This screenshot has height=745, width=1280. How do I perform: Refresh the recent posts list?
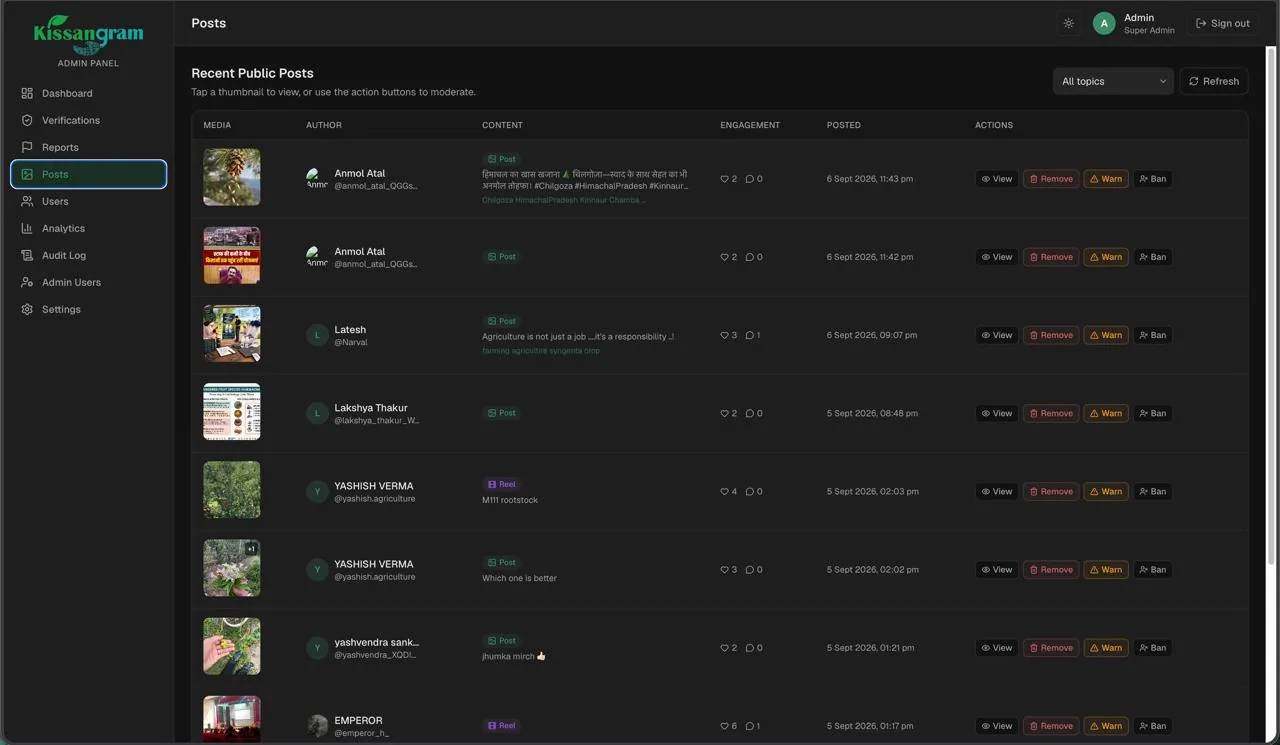1214,81
